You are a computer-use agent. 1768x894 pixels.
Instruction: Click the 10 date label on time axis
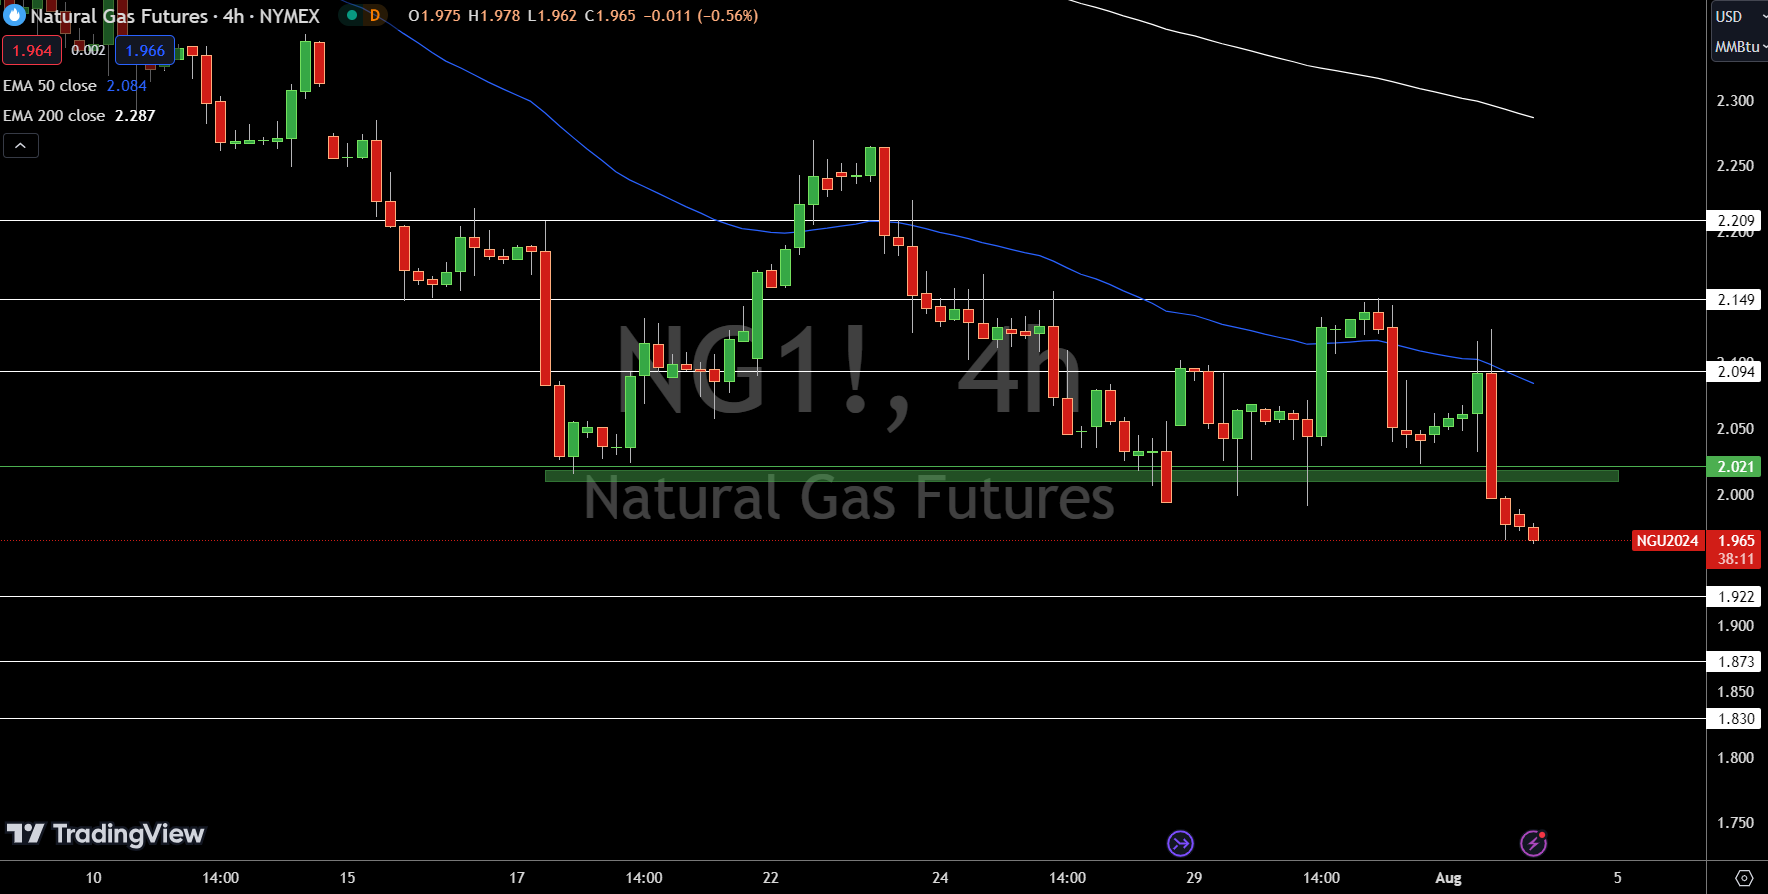pyautogui.click(x=93, y=878)
